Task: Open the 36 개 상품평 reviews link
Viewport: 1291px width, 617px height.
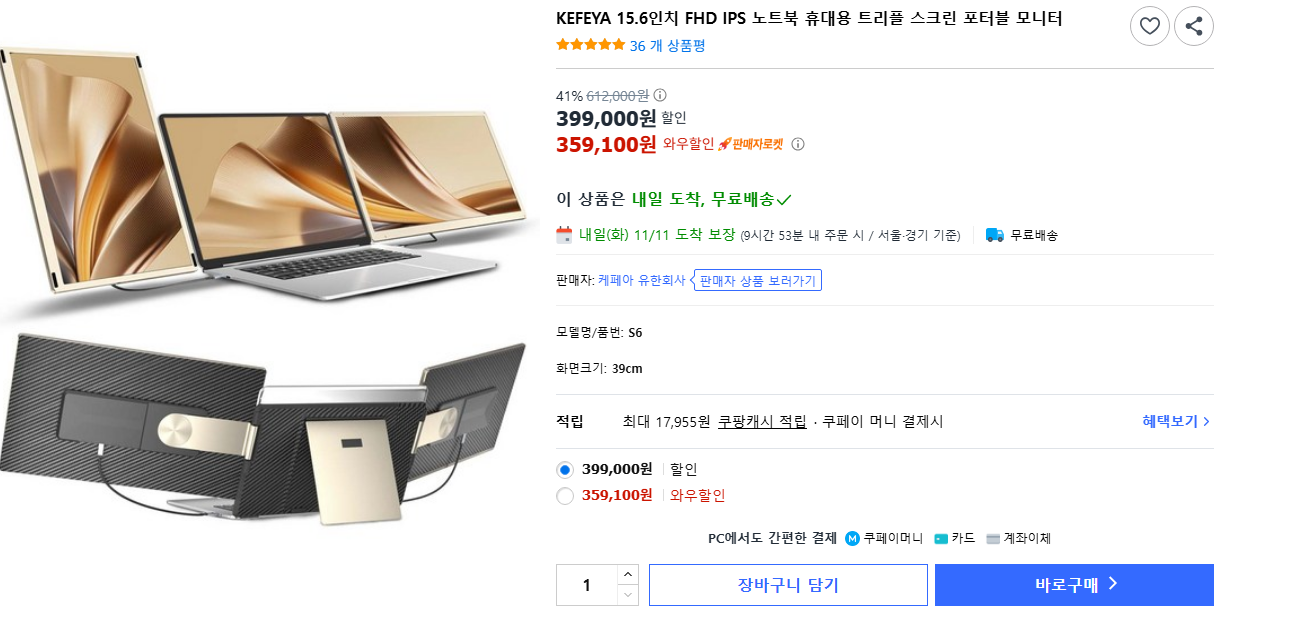Action: 667,45
